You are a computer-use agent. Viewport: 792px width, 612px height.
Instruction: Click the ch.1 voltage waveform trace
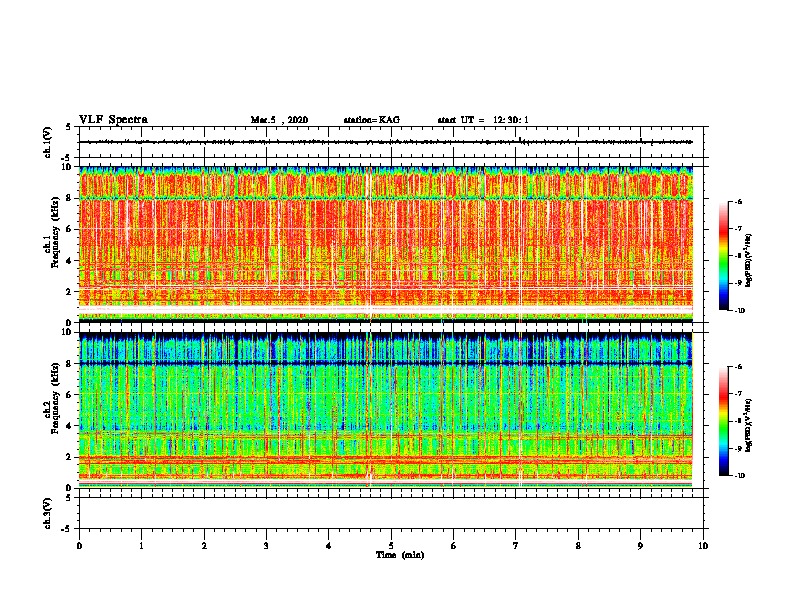click(385, 142)
